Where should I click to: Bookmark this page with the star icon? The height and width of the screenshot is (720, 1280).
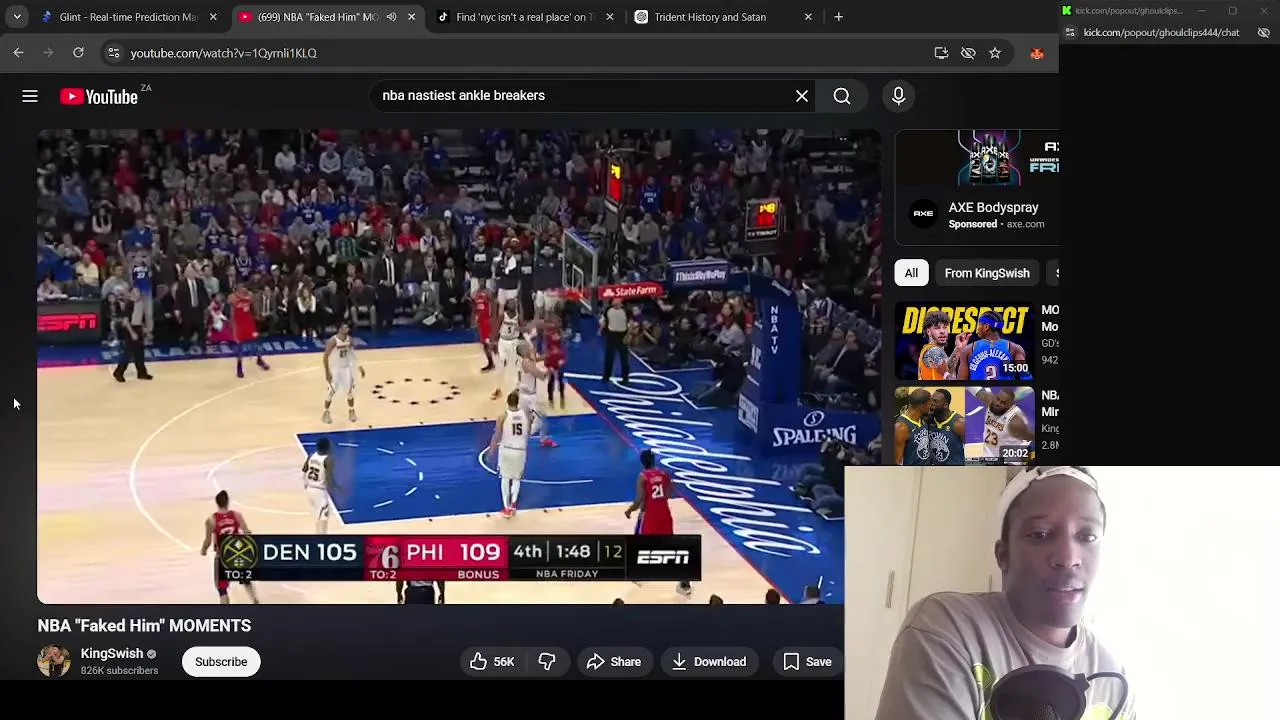point(995,53)
